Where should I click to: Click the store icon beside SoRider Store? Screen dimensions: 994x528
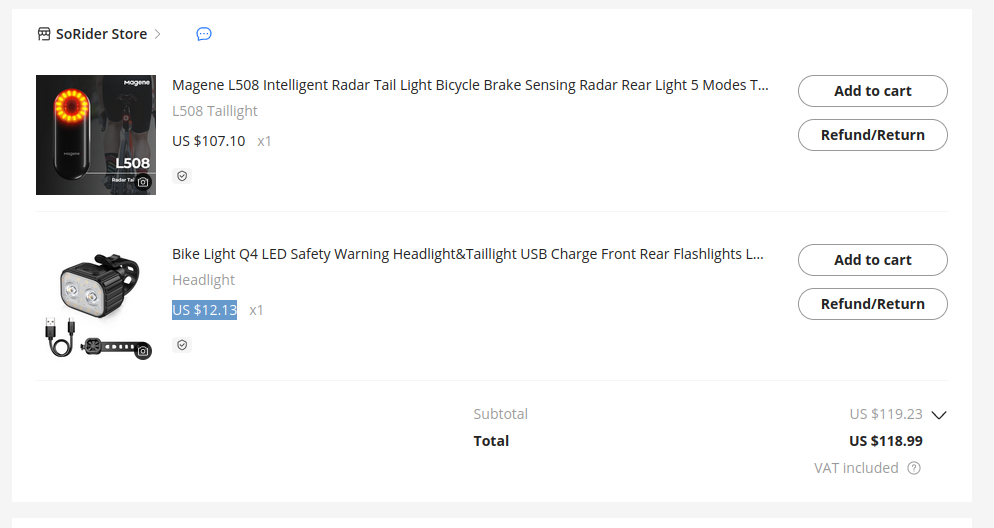tap(44, 34)
